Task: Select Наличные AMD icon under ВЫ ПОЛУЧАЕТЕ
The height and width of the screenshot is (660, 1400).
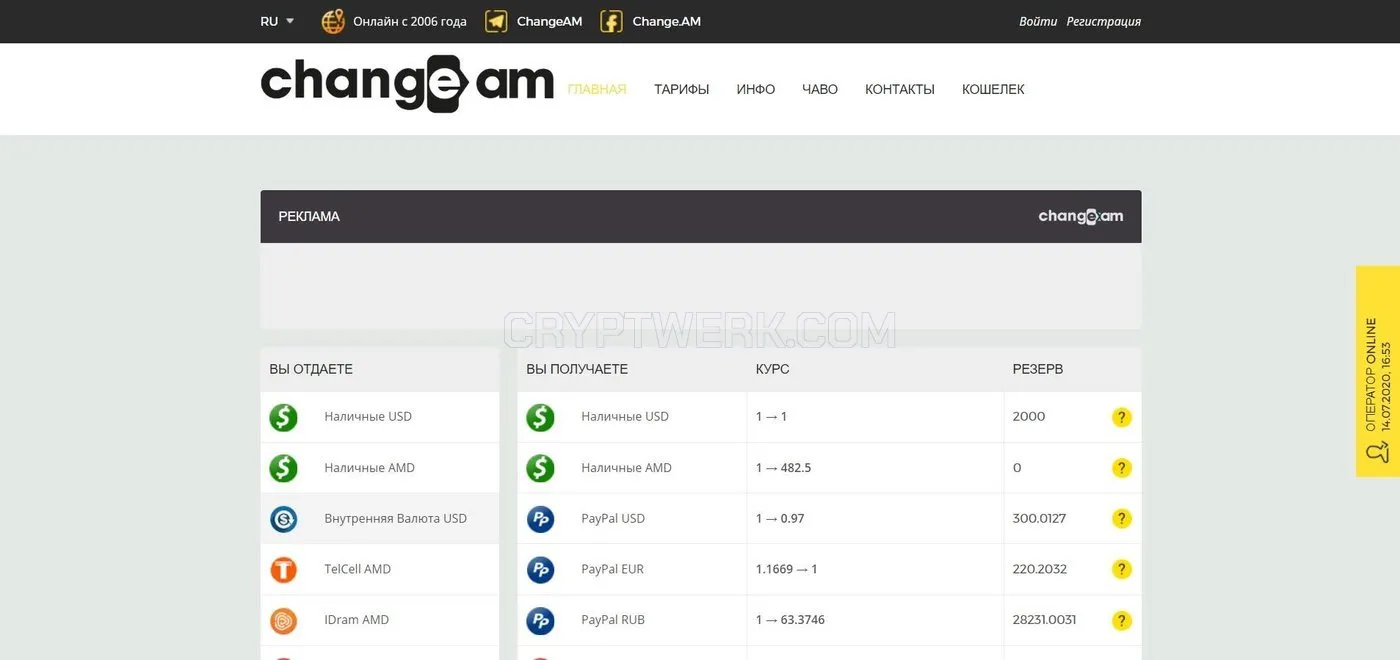Action: [x=541, y=467]
